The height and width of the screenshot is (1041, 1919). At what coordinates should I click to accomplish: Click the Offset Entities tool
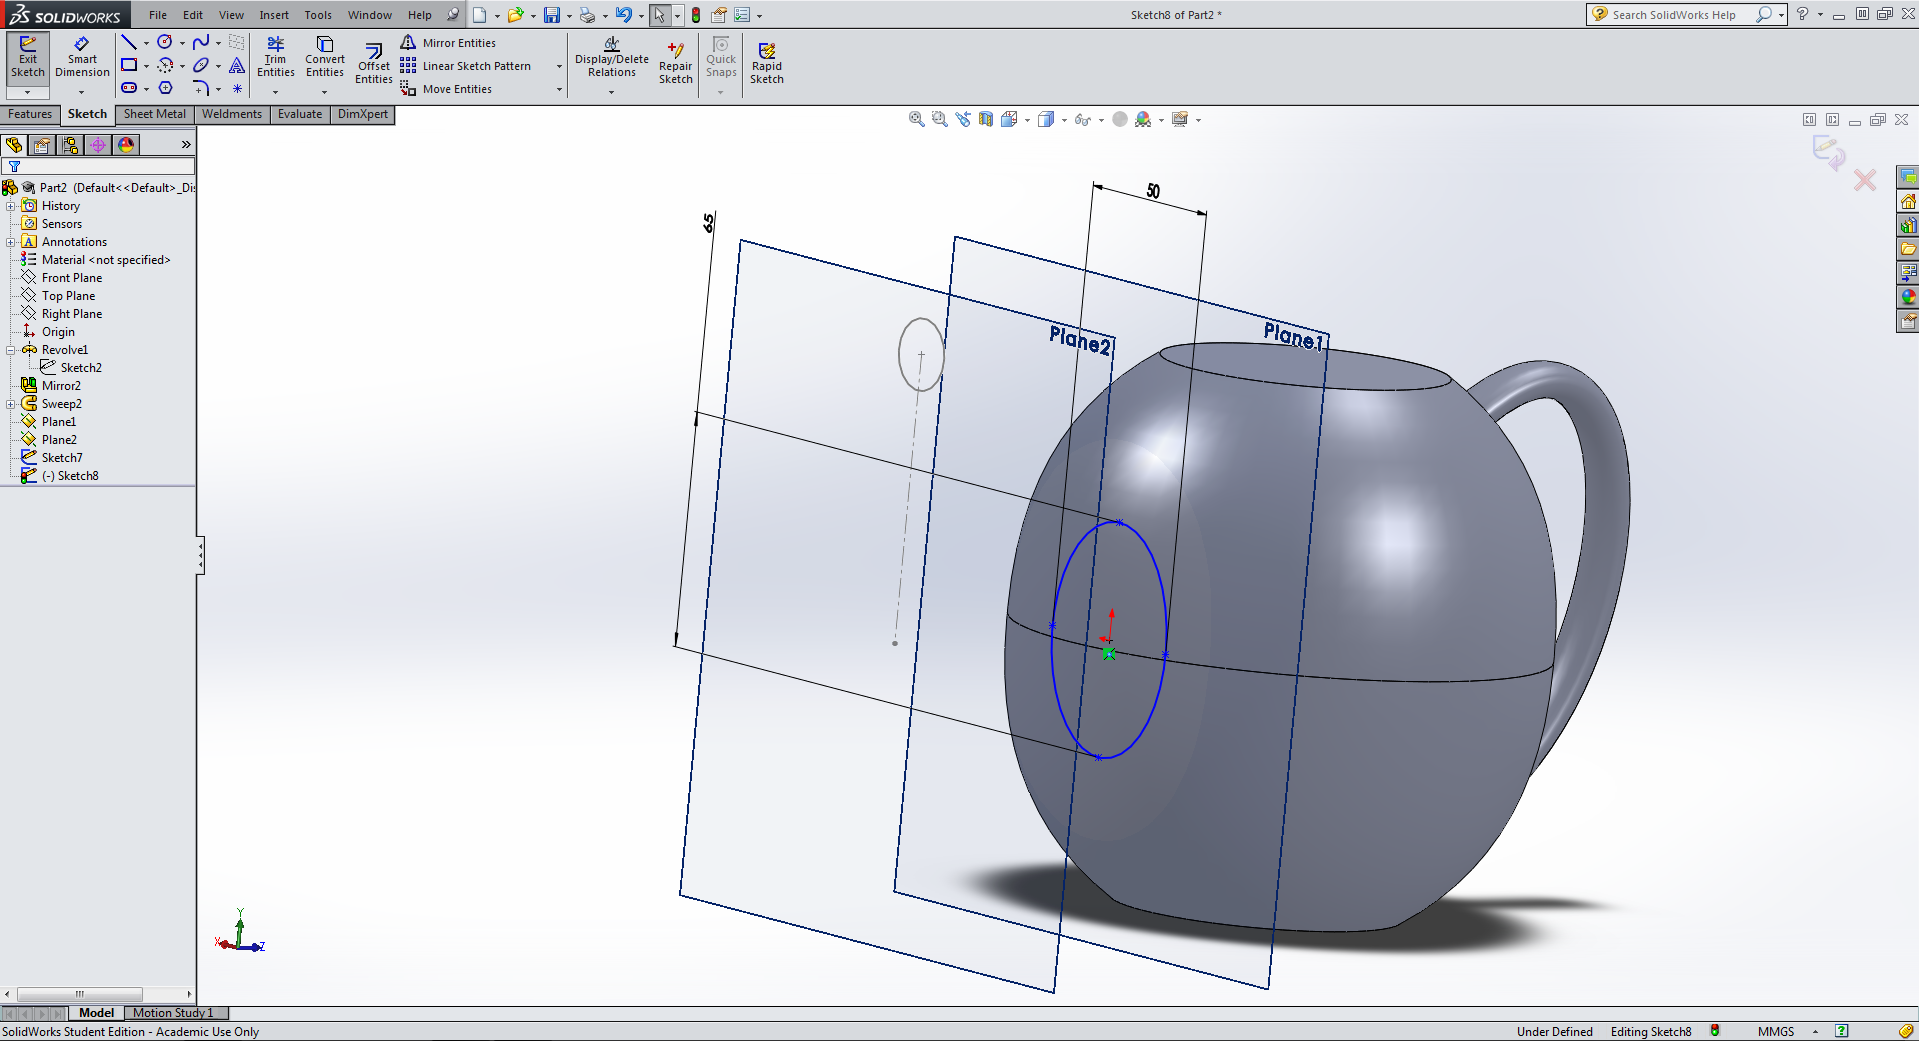point(374,64)
